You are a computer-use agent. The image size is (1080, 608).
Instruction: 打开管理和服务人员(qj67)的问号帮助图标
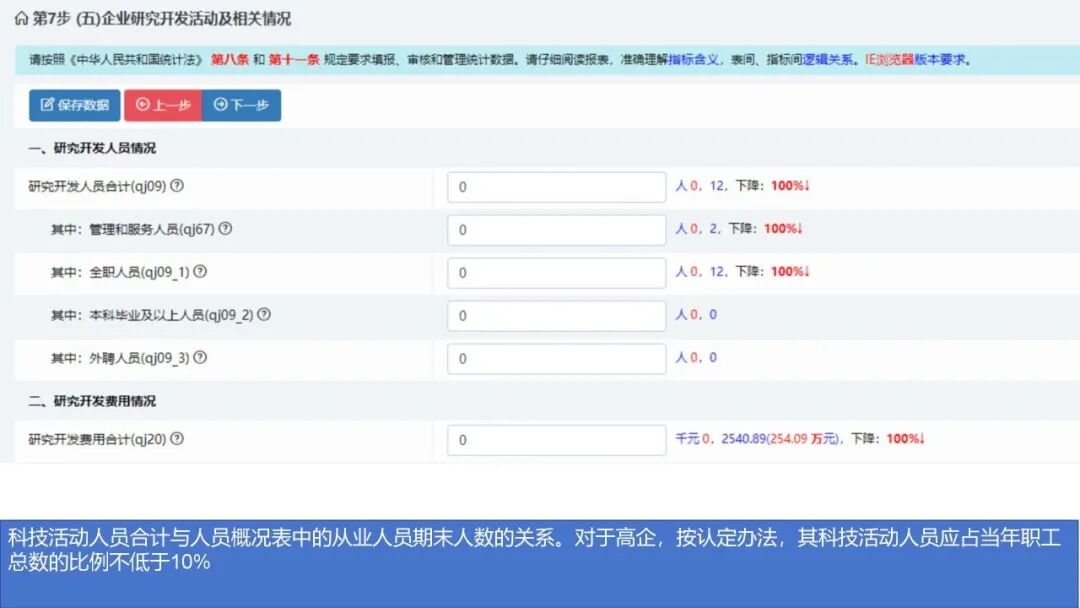[227, 229]
